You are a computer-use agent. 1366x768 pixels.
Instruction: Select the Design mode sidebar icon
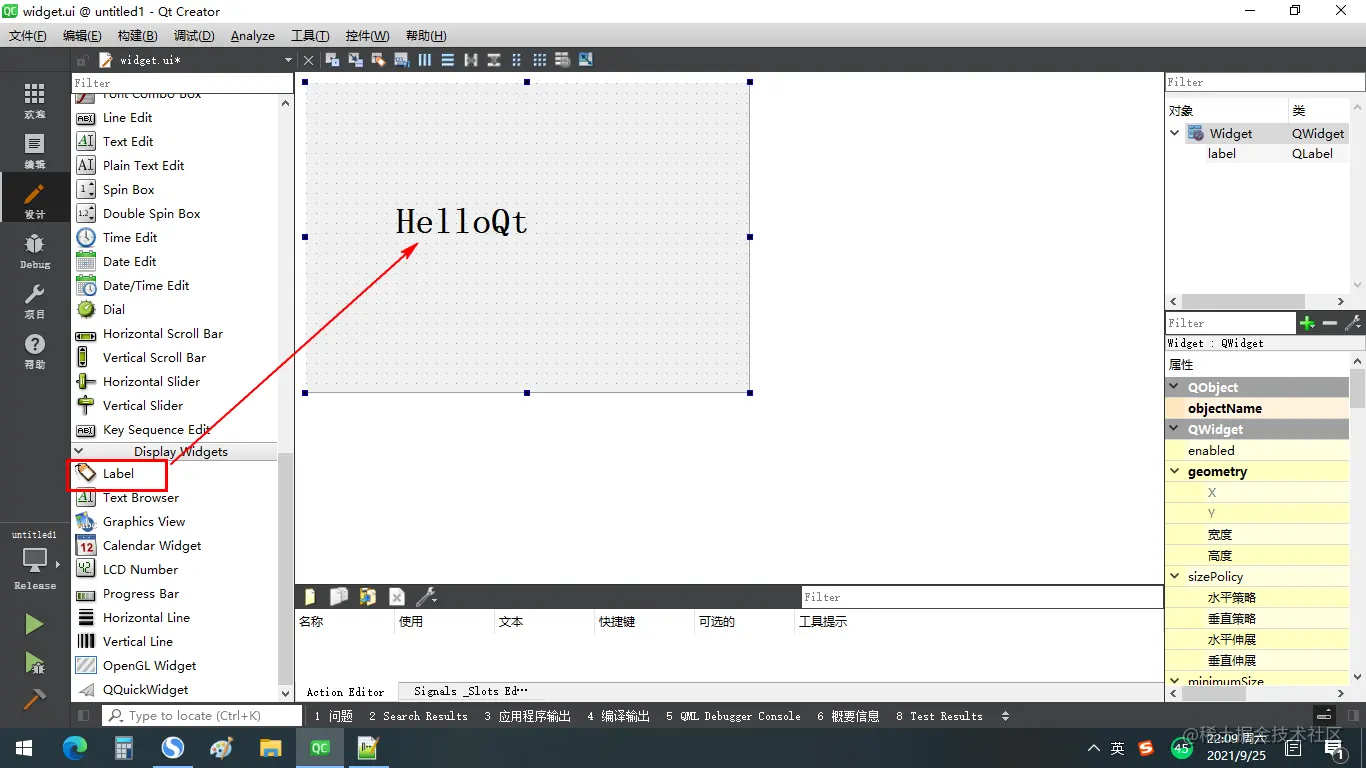click(35, 199)
